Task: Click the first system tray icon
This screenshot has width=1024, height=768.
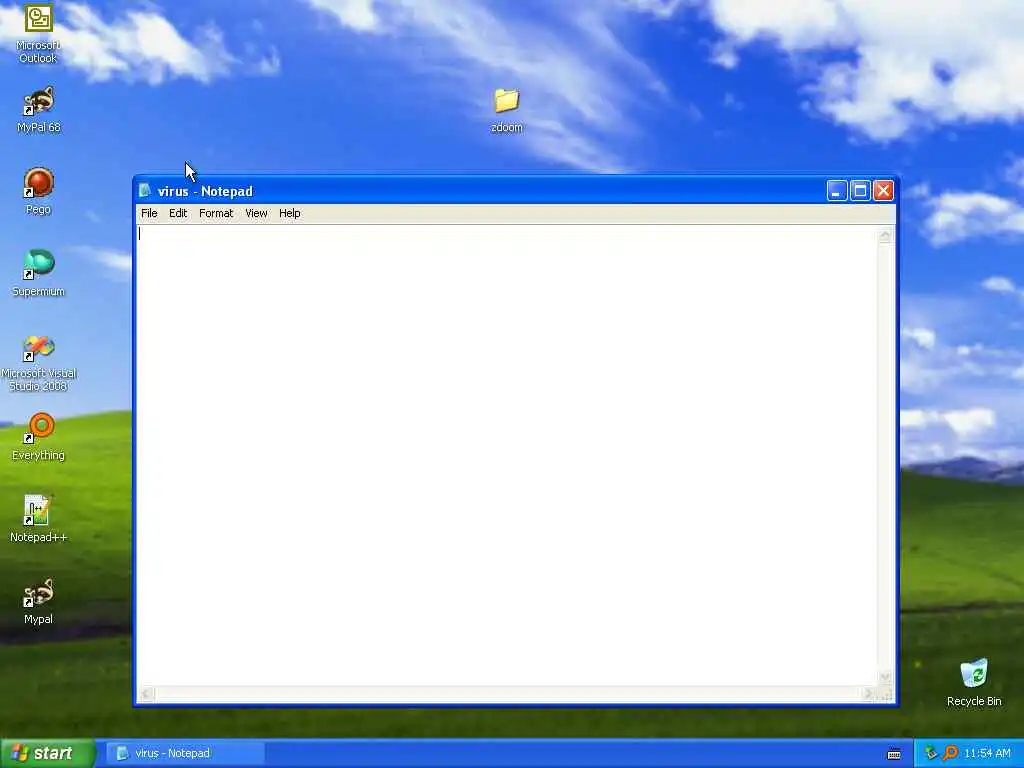Action: pos(931,753)
